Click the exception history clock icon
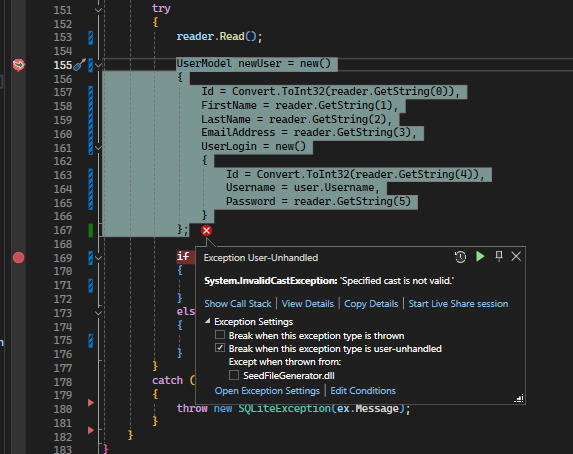The width and height of the screenshot is (573, 454). [460, 257]
